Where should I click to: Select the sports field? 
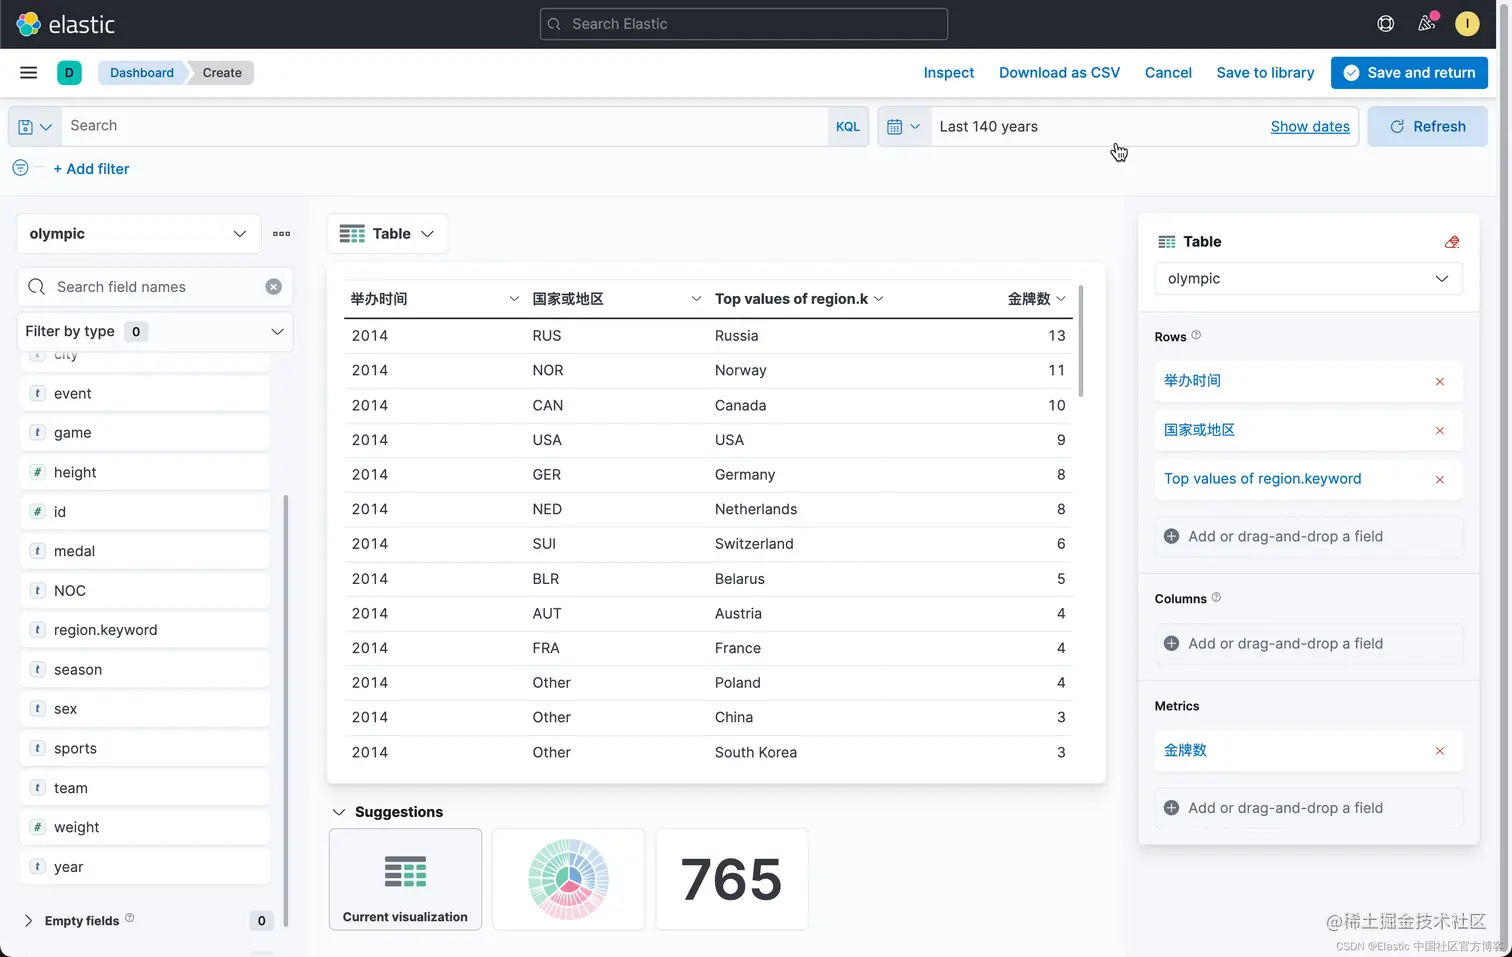145,748
